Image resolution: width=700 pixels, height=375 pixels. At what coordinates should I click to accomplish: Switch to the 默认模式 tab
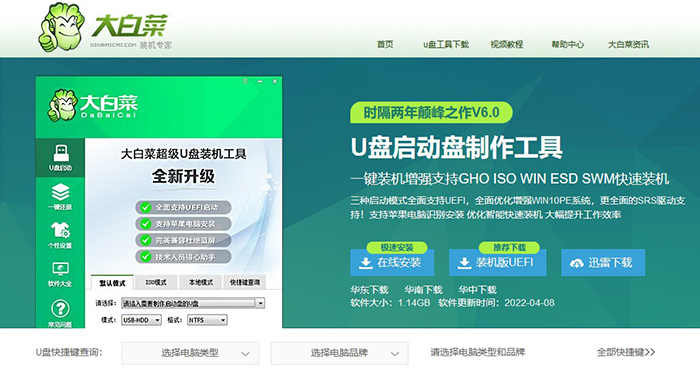tap(112, 283)
